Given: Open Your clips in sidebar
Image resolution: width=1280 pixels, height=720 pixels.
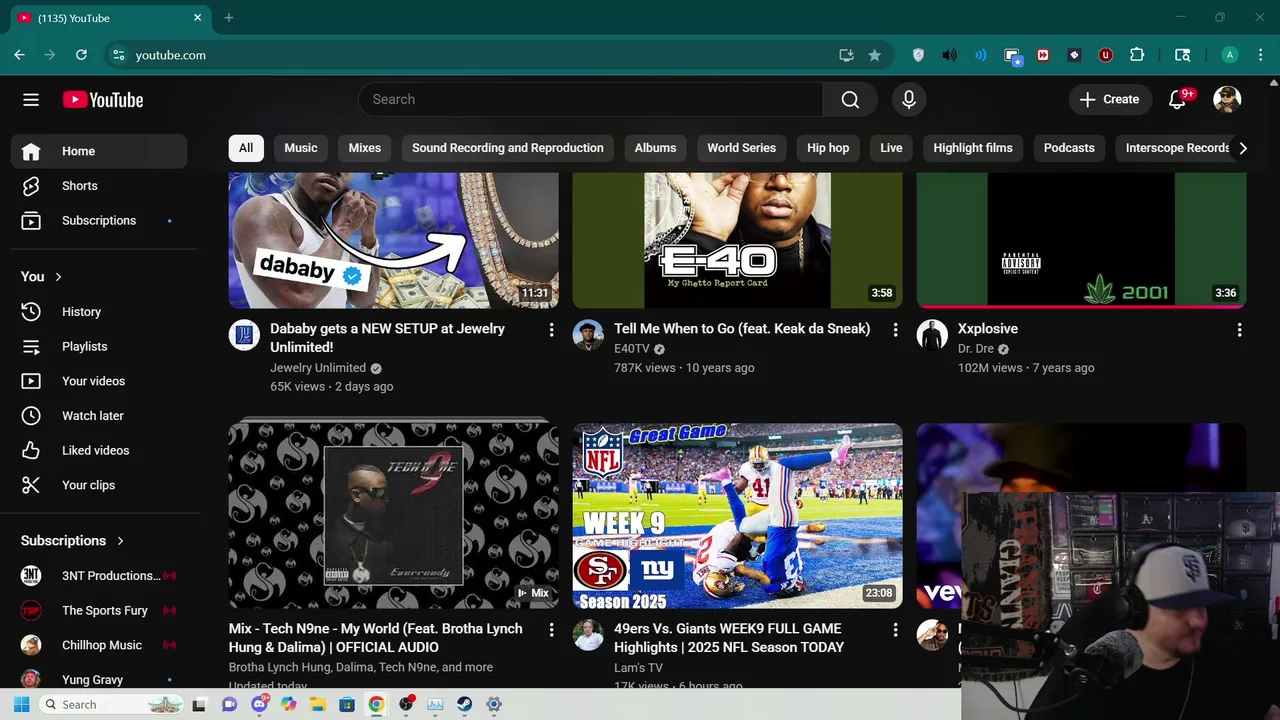Looking at the screenshot, I should pos(99,485).
